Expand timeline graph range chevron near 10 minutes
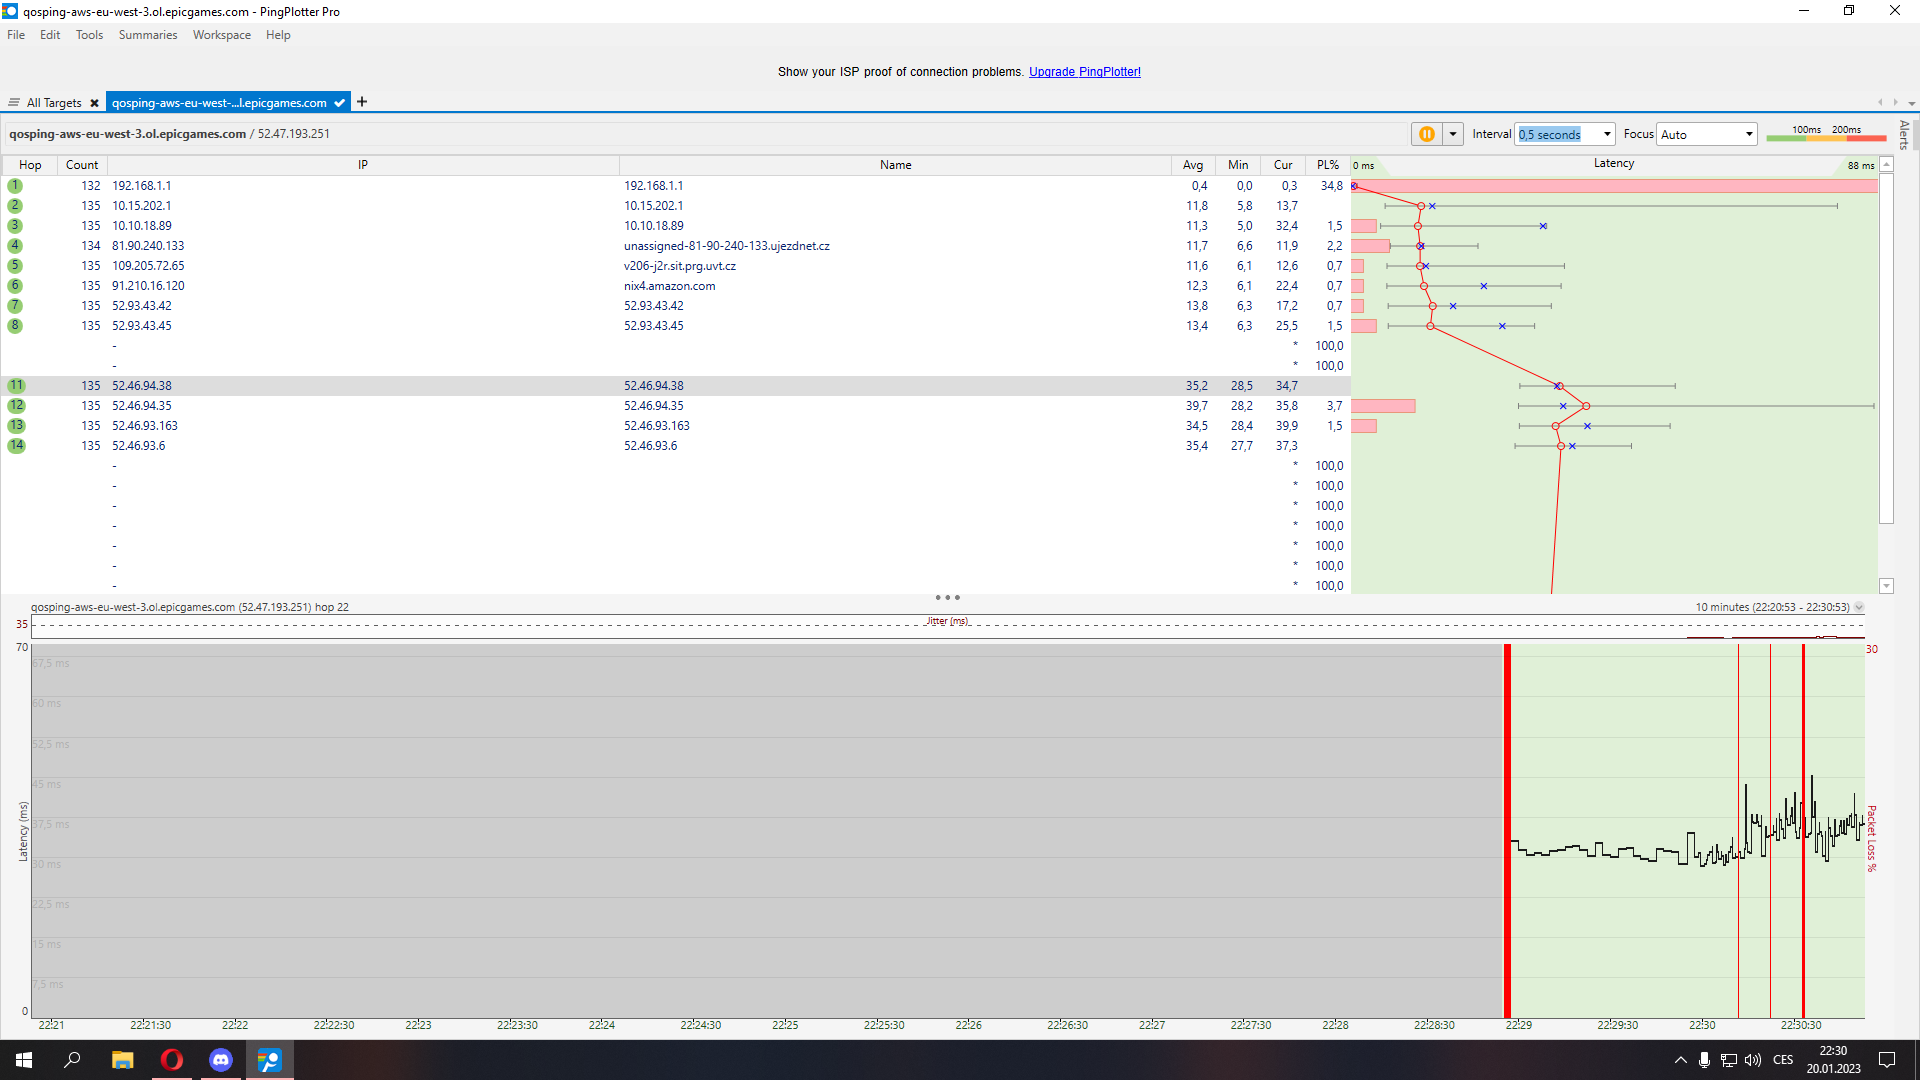This screenshot has width=1920, height=1080. (1859, 607)
